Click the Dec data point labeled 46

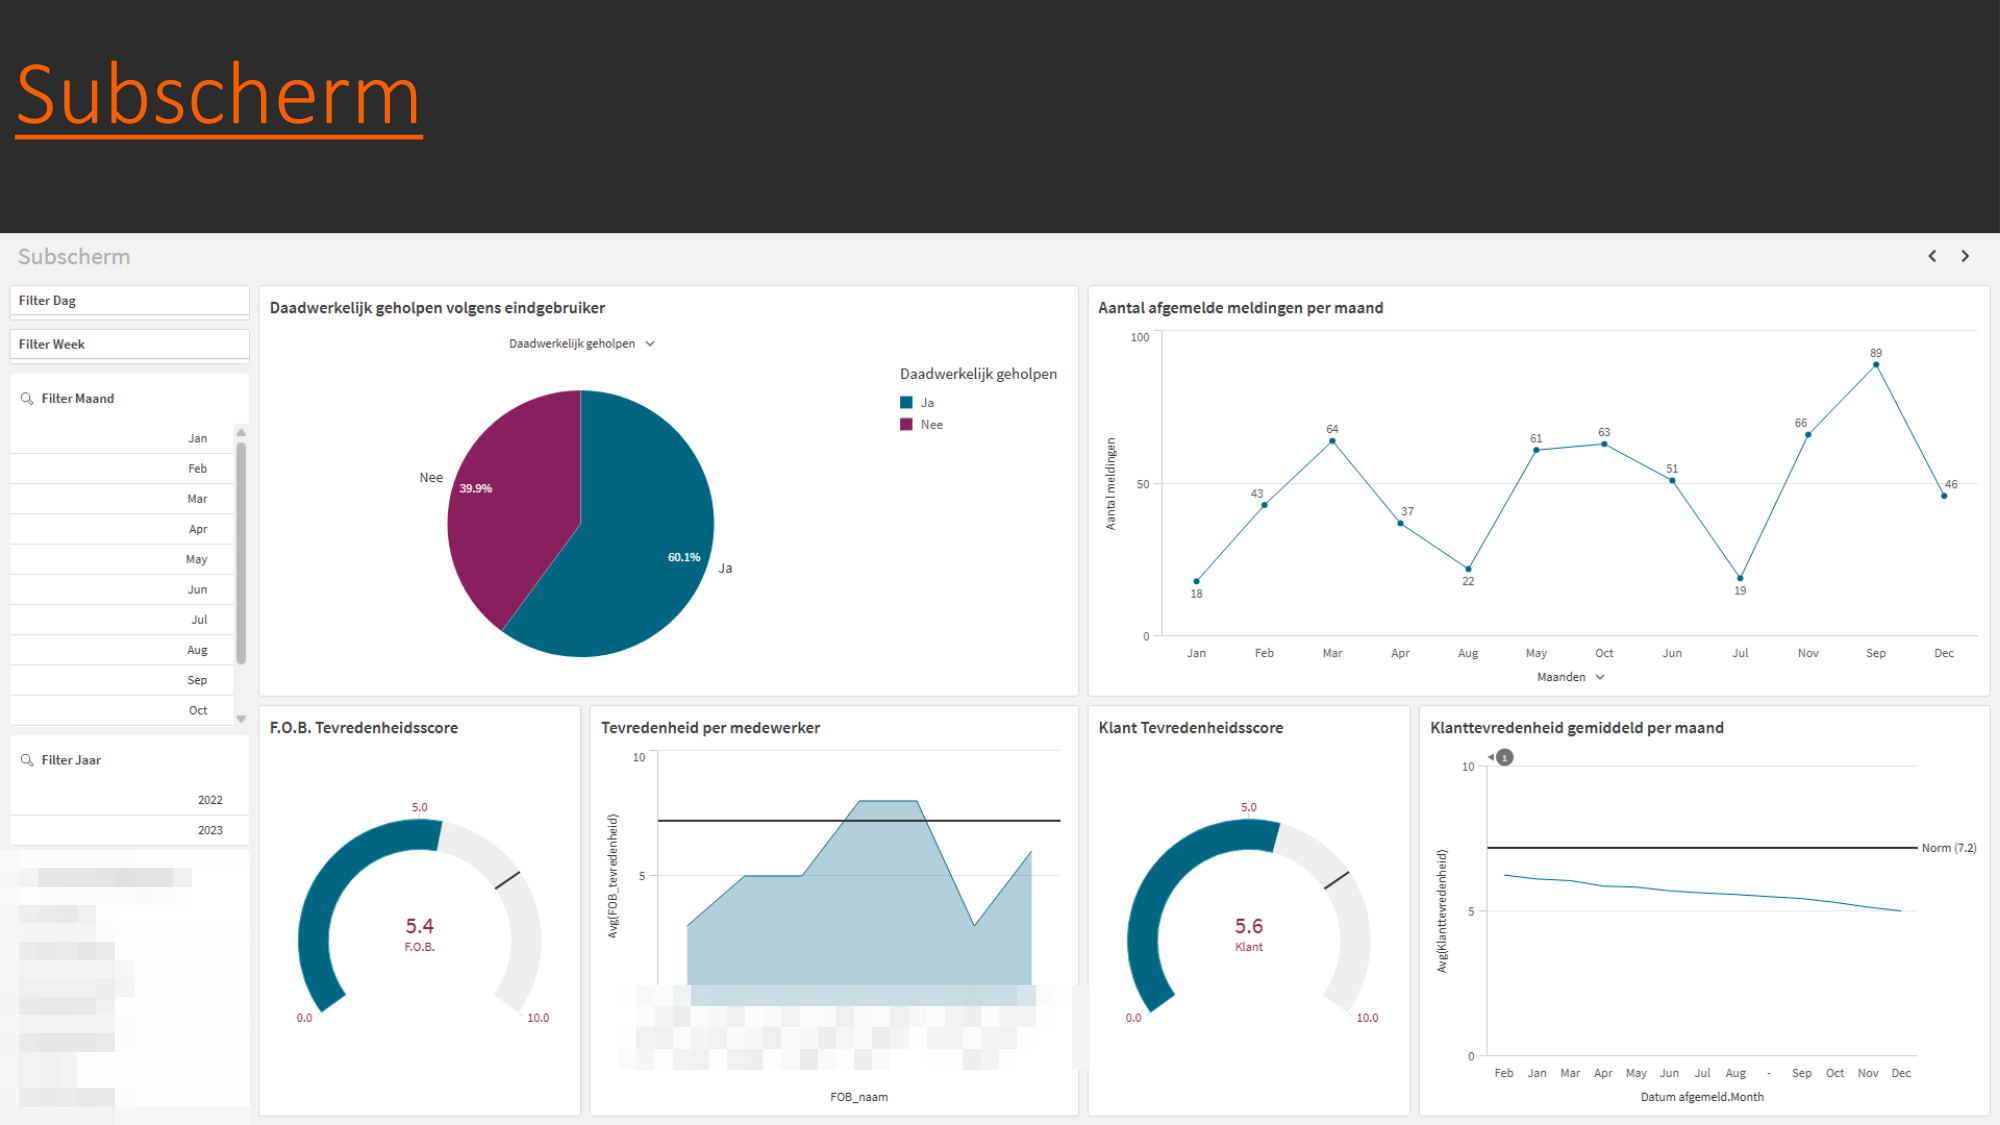point(1944,496)
